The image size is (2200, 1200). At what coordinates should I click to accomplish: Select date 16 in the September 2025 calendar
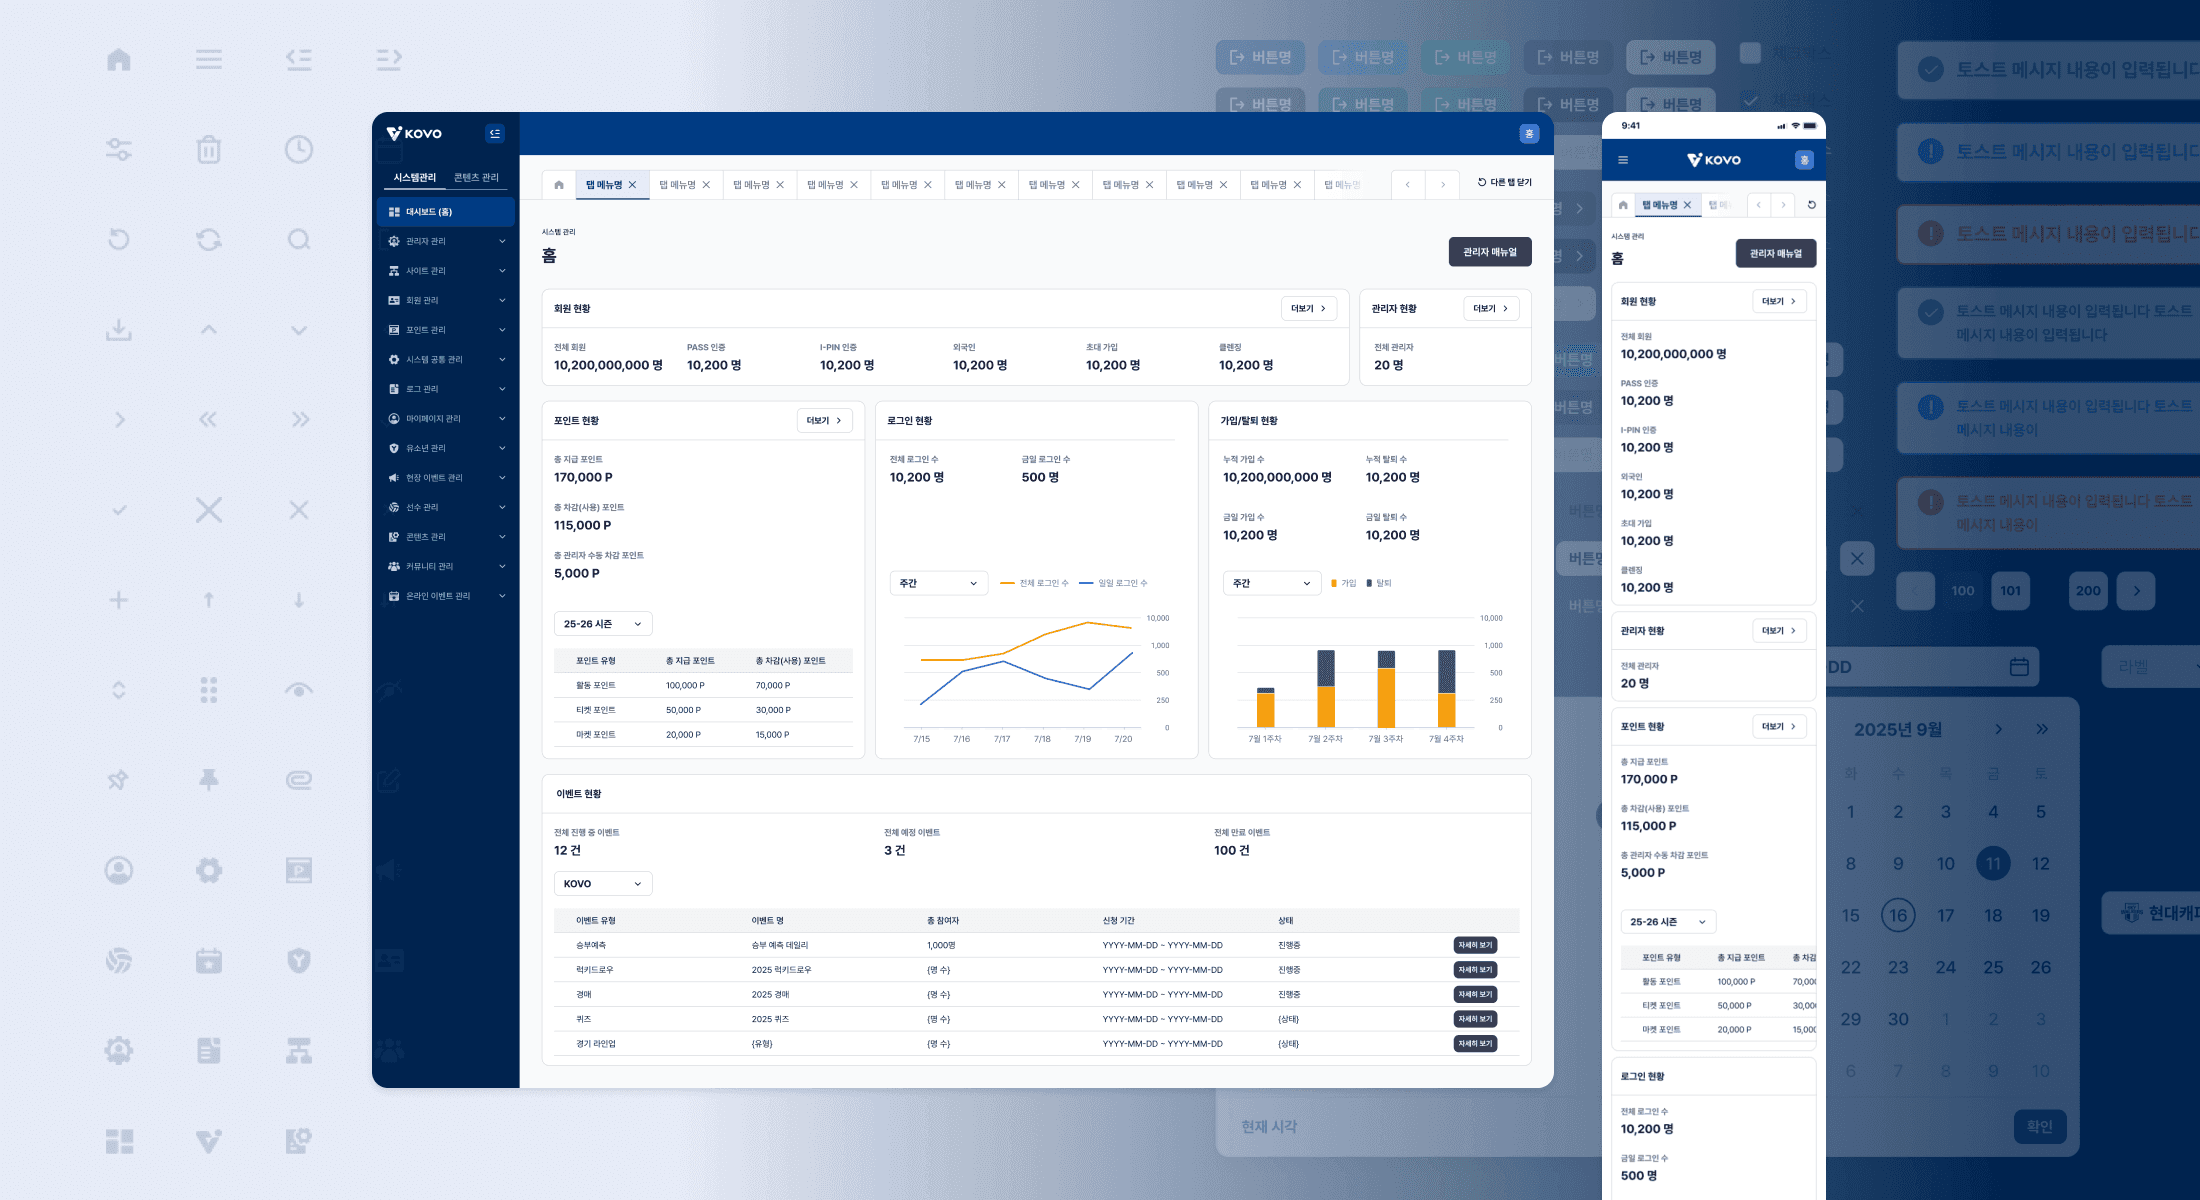[x=1897, y=914]
